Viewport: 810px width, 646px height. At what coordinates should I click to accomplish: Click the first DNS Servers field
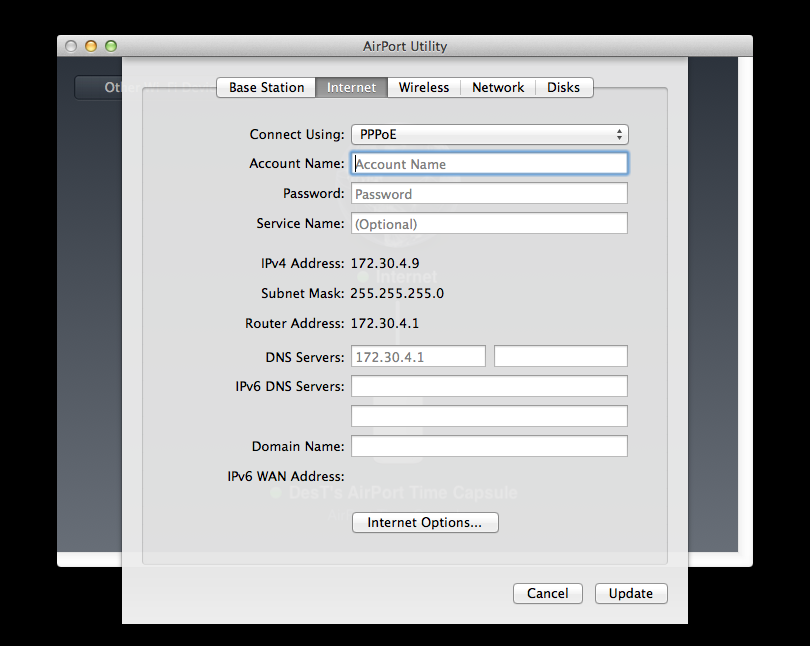[x=418, y=356]
